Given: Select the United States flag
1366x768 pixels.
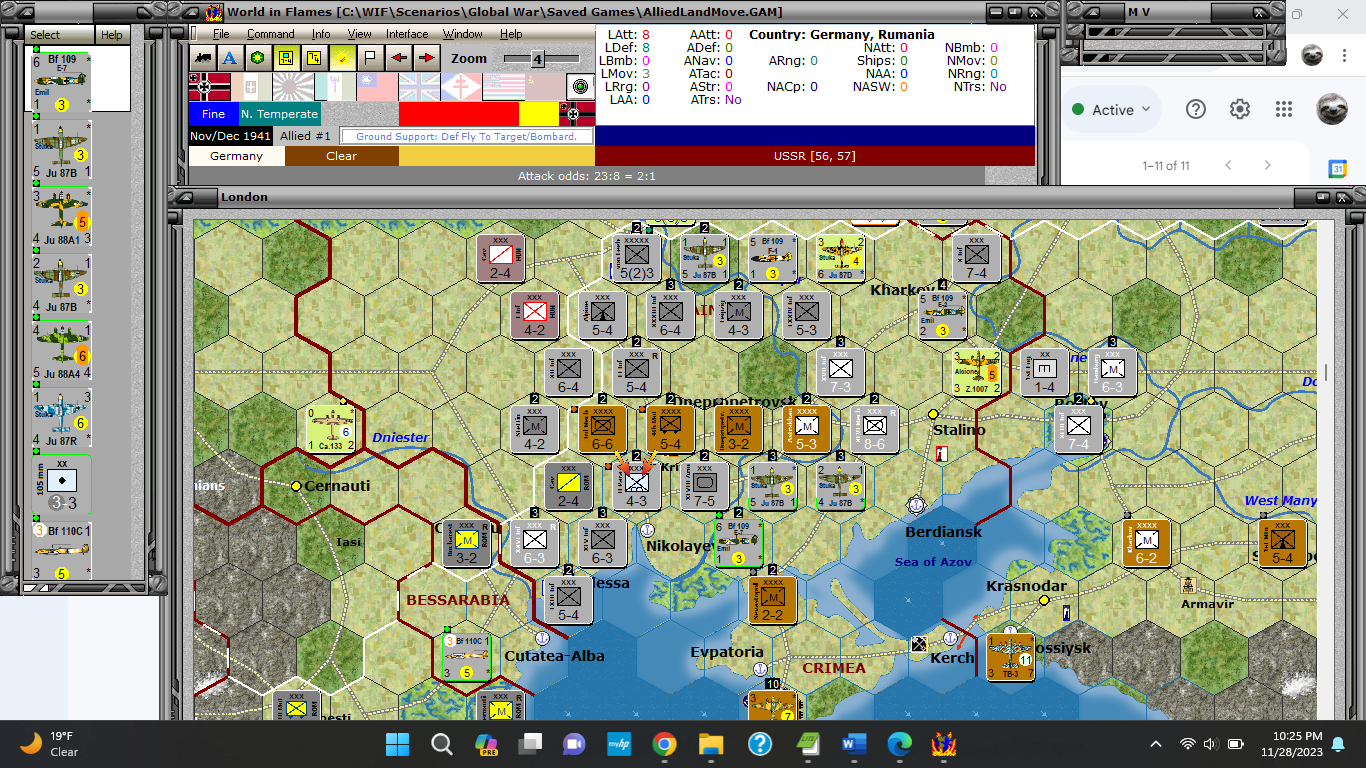Looking at the screenshot, I should pos(504,87).
